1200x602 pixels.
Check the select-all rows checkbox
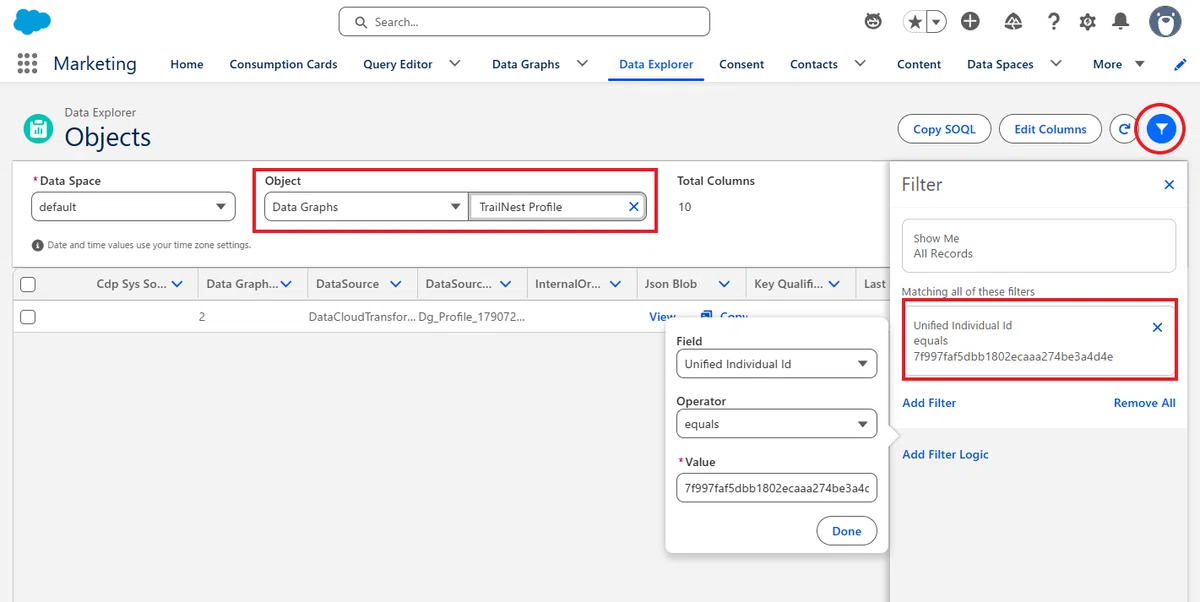(x=28, y=284)
